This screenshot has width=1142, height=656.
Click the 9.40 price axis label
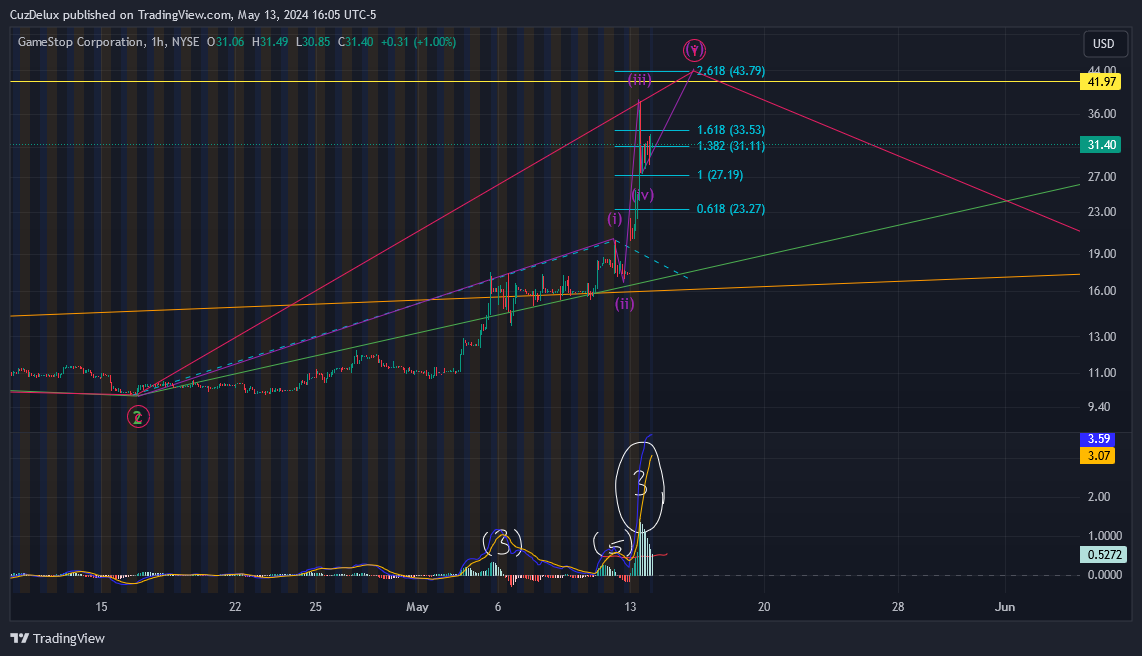pyautogui.click(x=1099, y=406)
